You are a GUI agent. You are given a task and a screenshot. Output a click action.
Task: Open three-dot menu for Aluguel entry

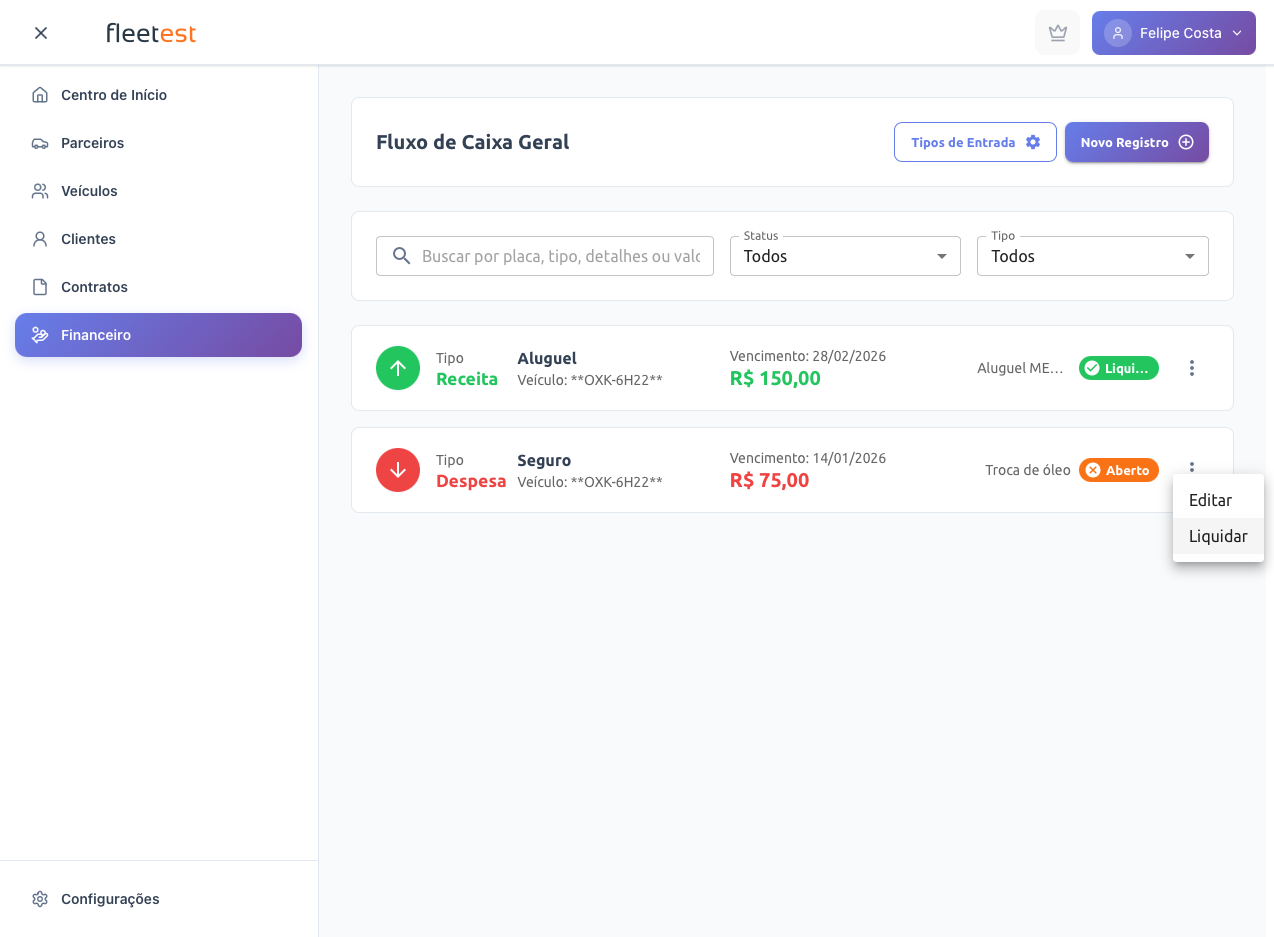1191,368
